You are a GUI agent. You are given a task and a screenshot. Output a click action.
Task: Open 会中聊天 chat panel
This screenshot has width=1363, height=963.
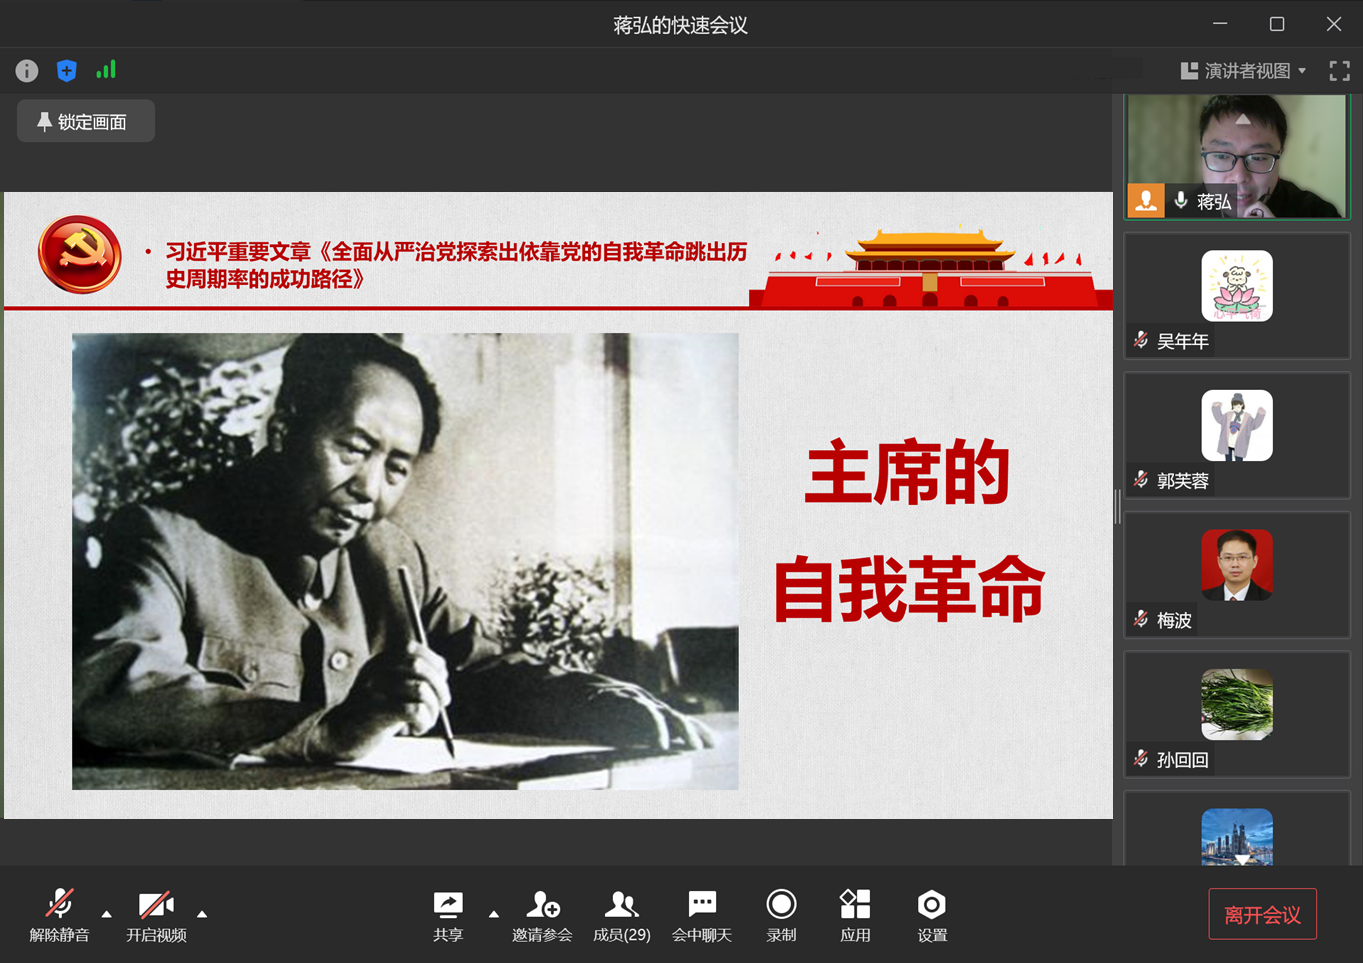[x=702, y=916]
